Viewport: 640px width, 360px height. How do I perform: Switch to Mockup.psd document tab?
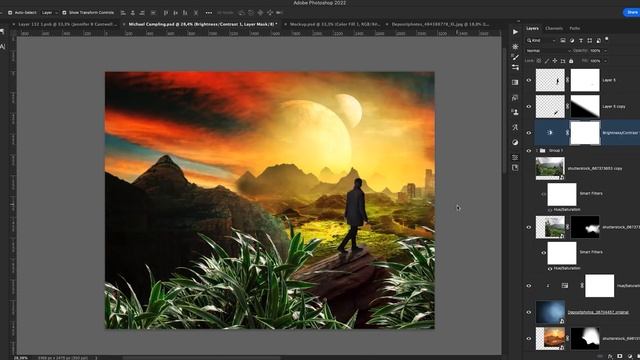[x=335, y=24]
